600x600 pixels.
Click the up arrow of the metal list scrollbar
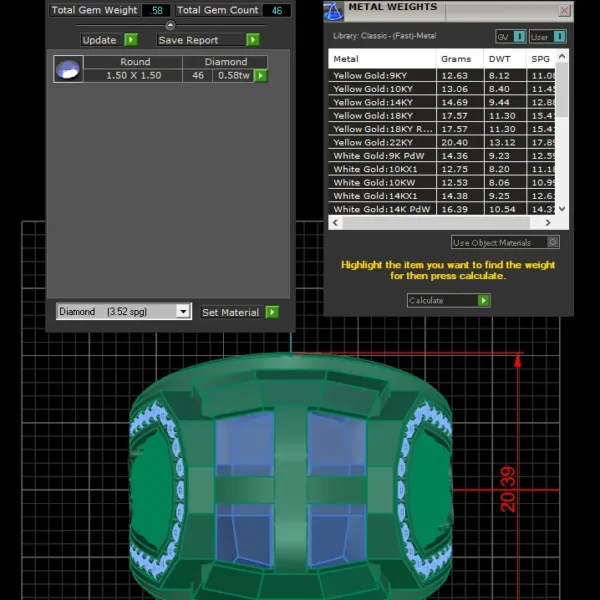point(562,57)
